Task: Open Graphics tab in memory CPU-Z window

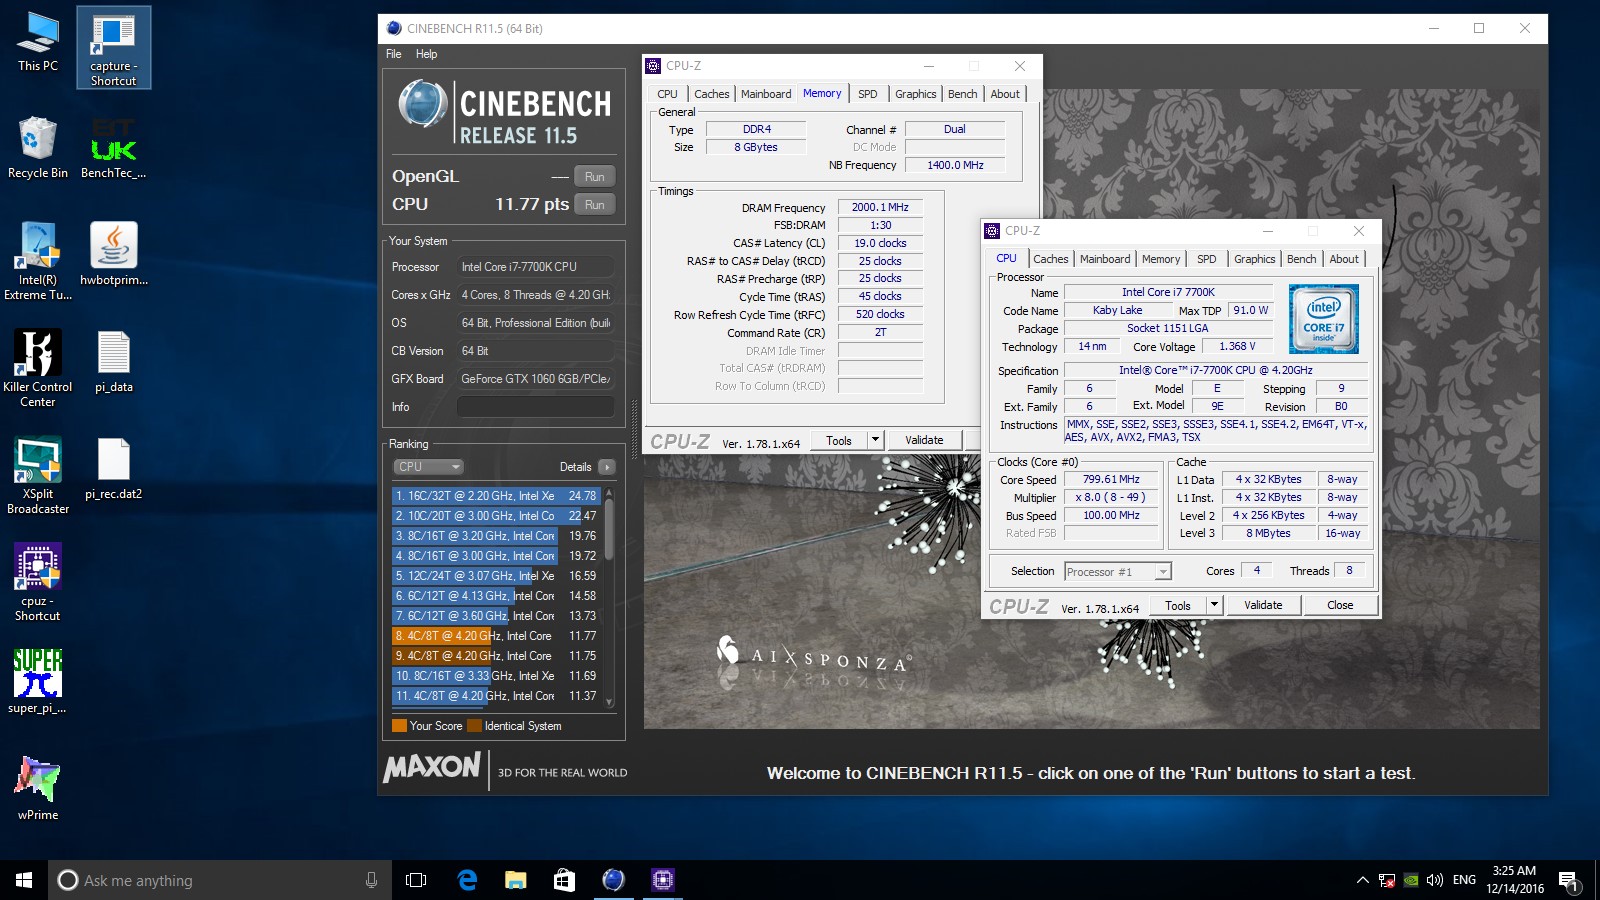Action: (916, 94)
